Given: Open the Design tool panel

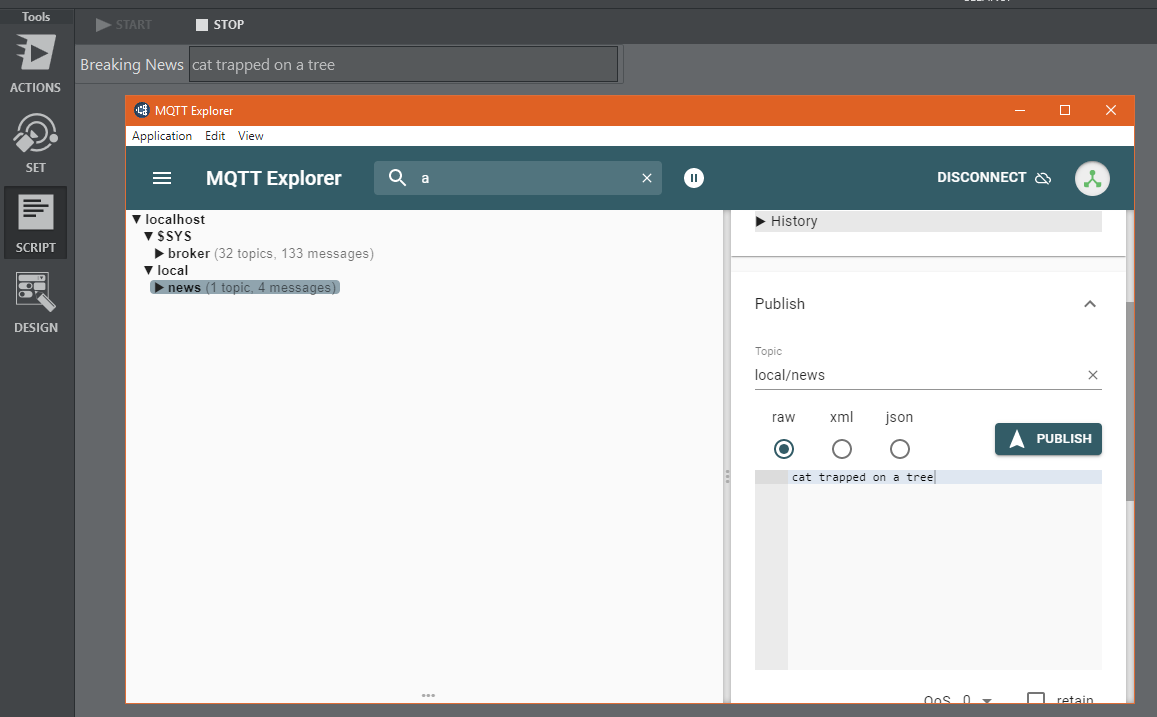Looking at the screenshot, I should (x=36, y=301).
